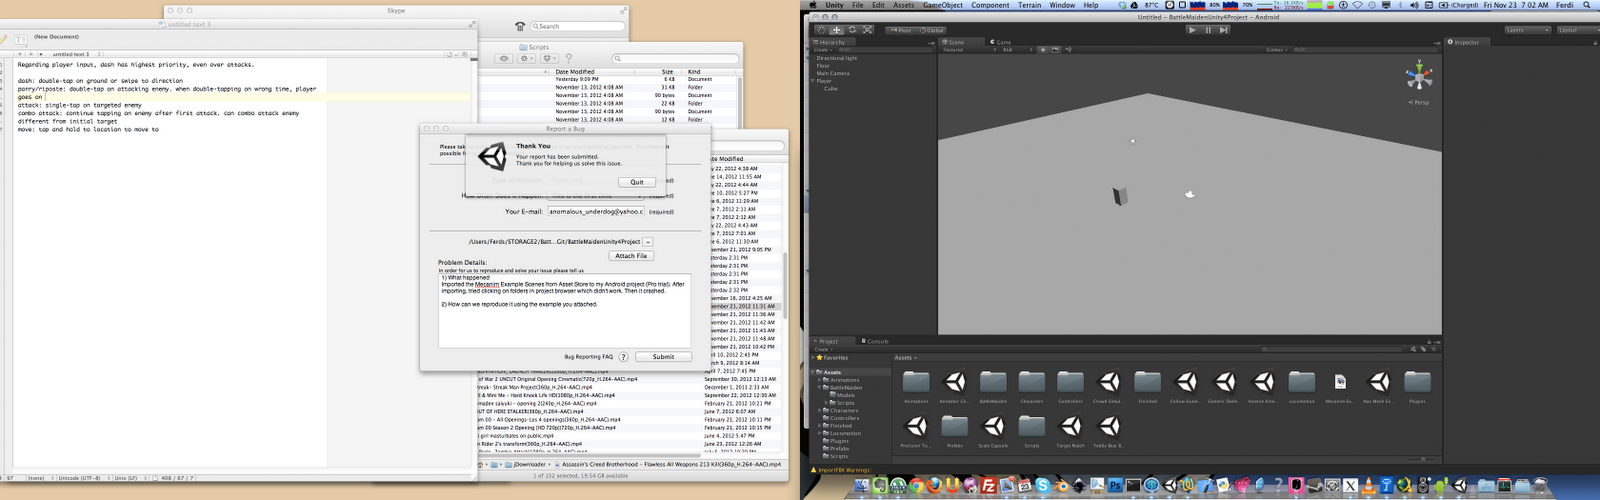Switch to the Game tab
This screenshot has width=1600, height=500.
pyautogui.click(x=1002, y=42)
